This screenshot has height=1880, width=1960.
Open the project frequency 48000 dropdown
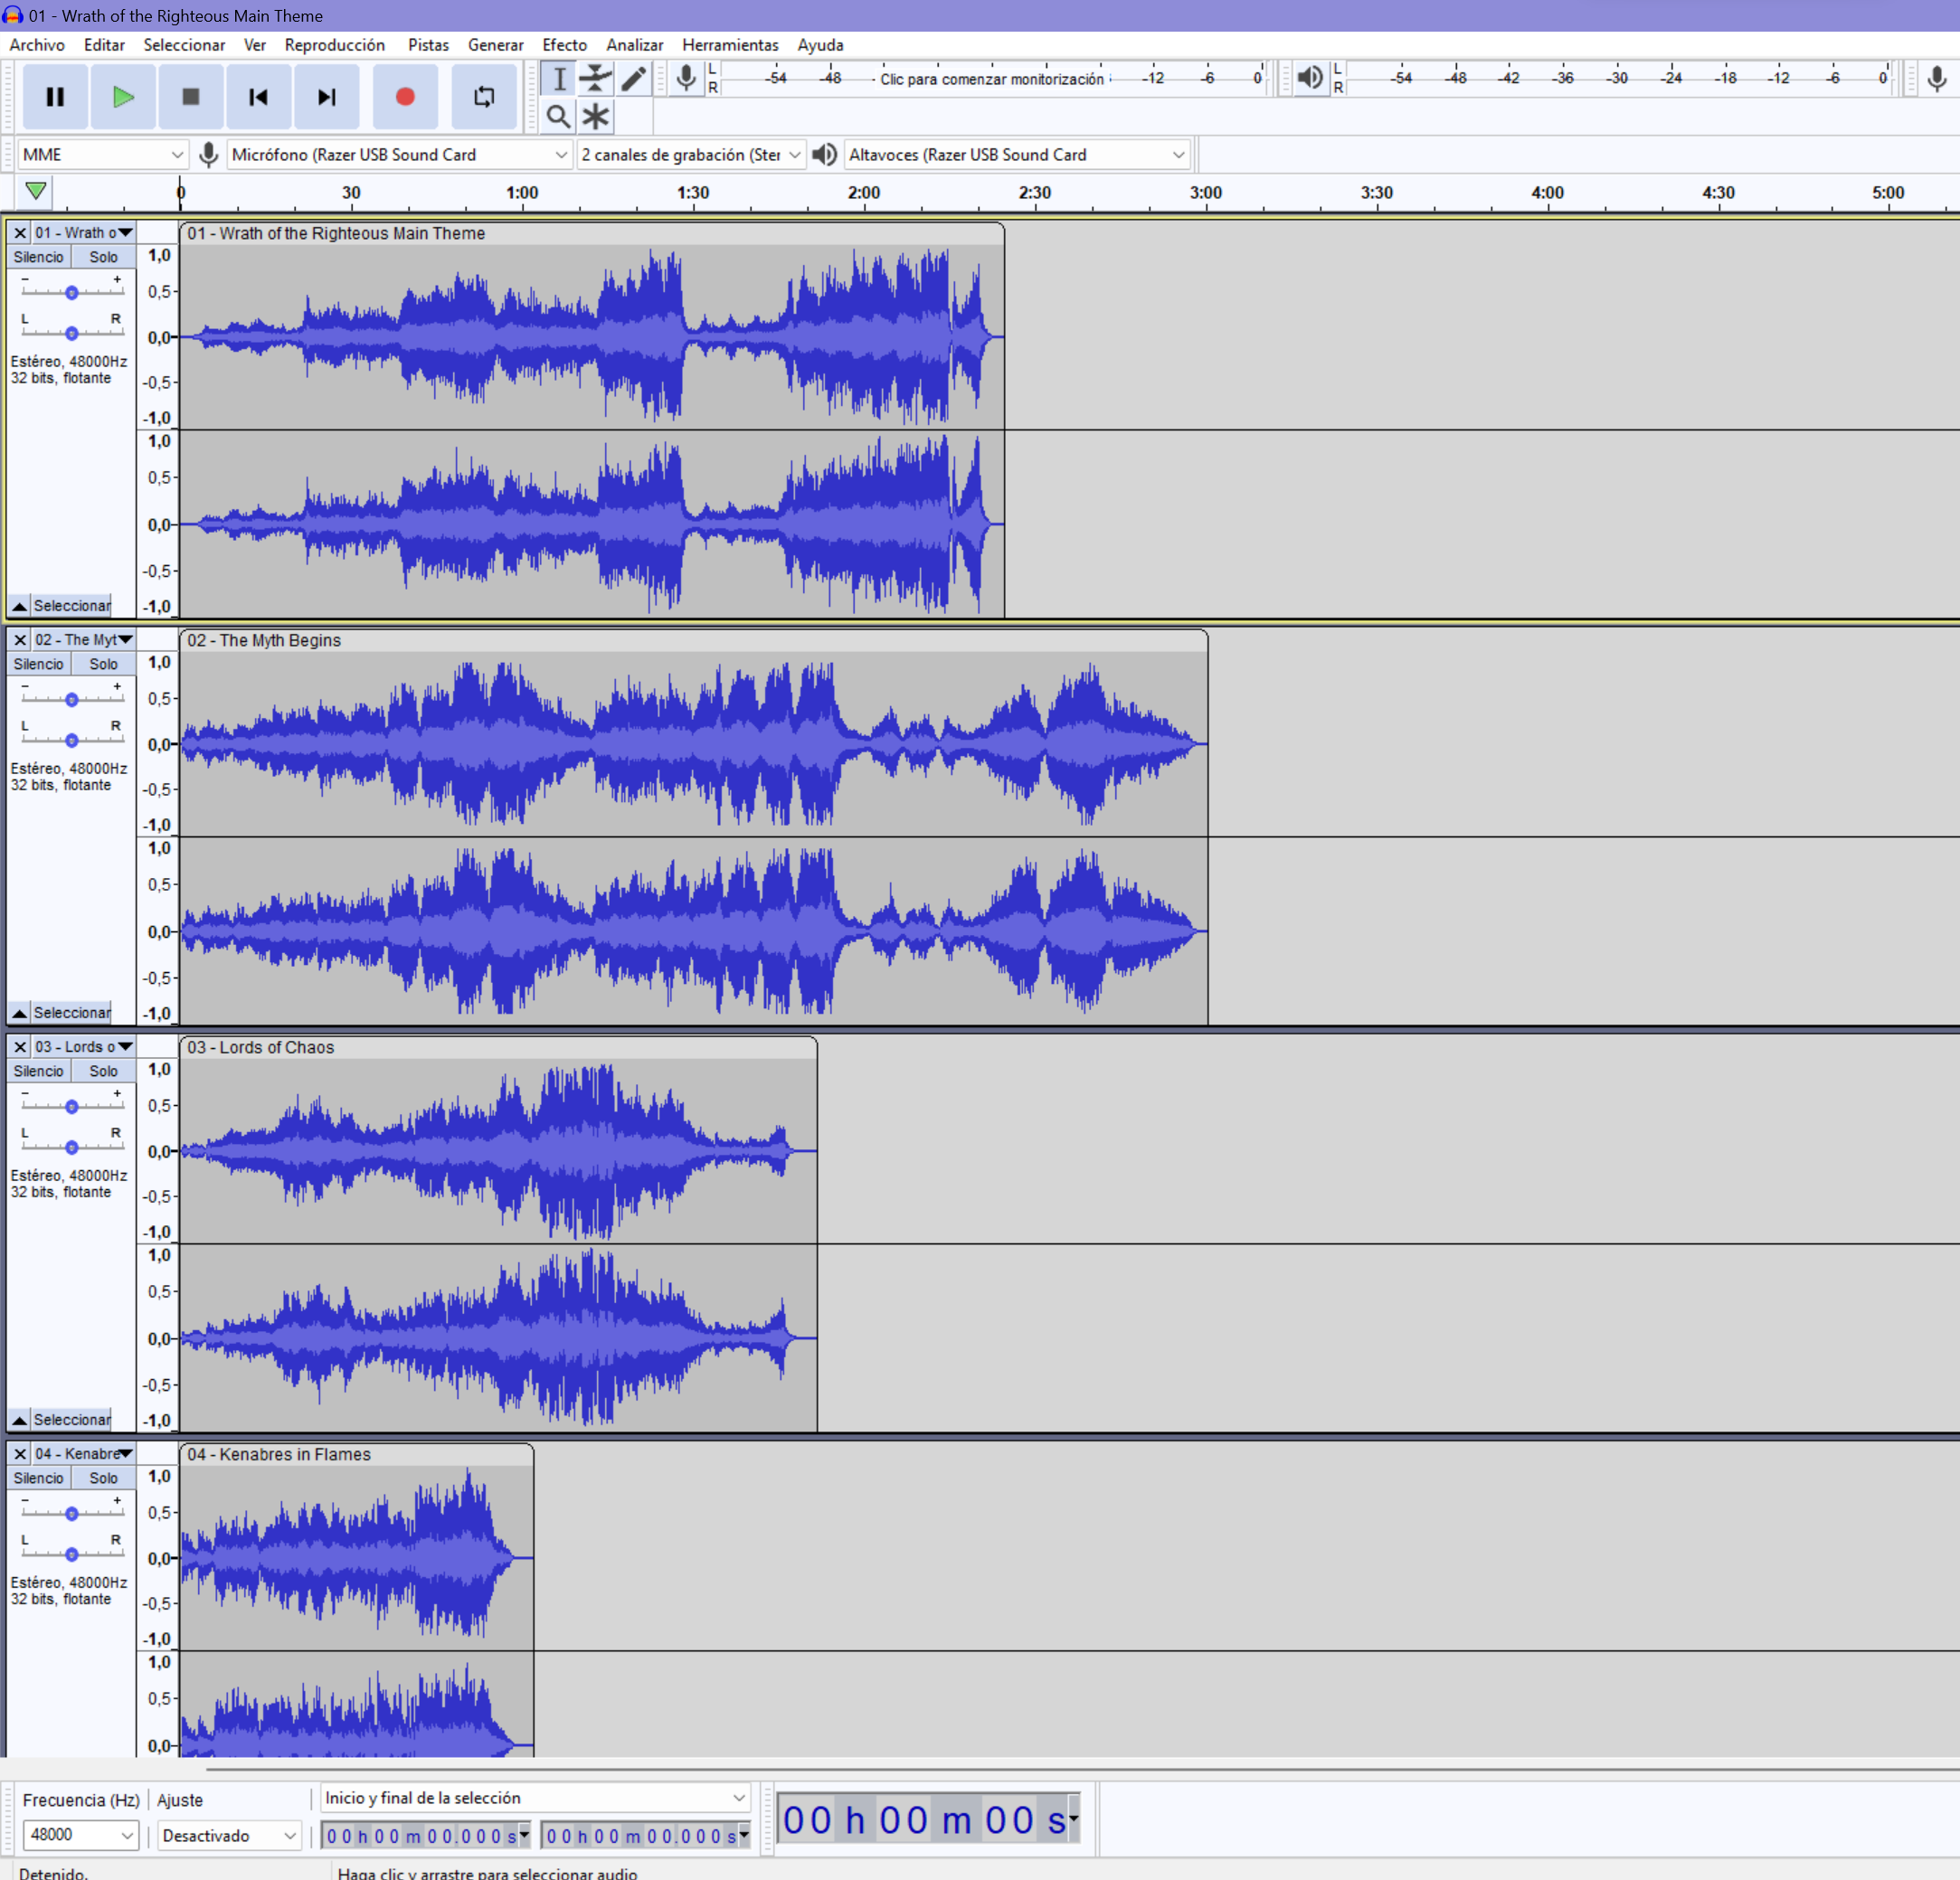point(80,1834)
